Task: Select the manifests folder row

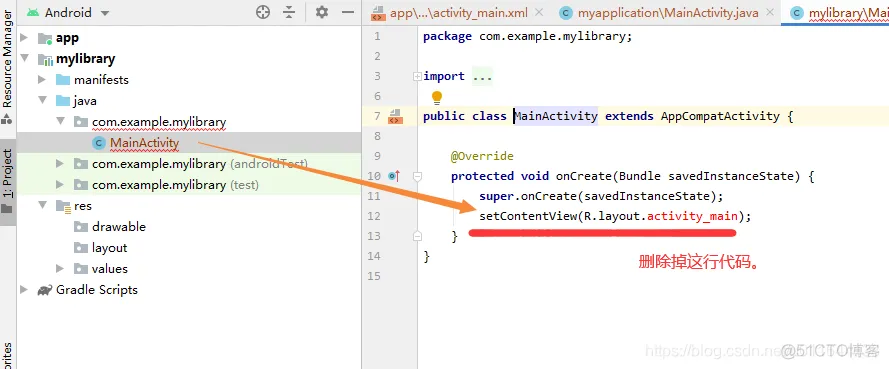Action: [189, 79]
